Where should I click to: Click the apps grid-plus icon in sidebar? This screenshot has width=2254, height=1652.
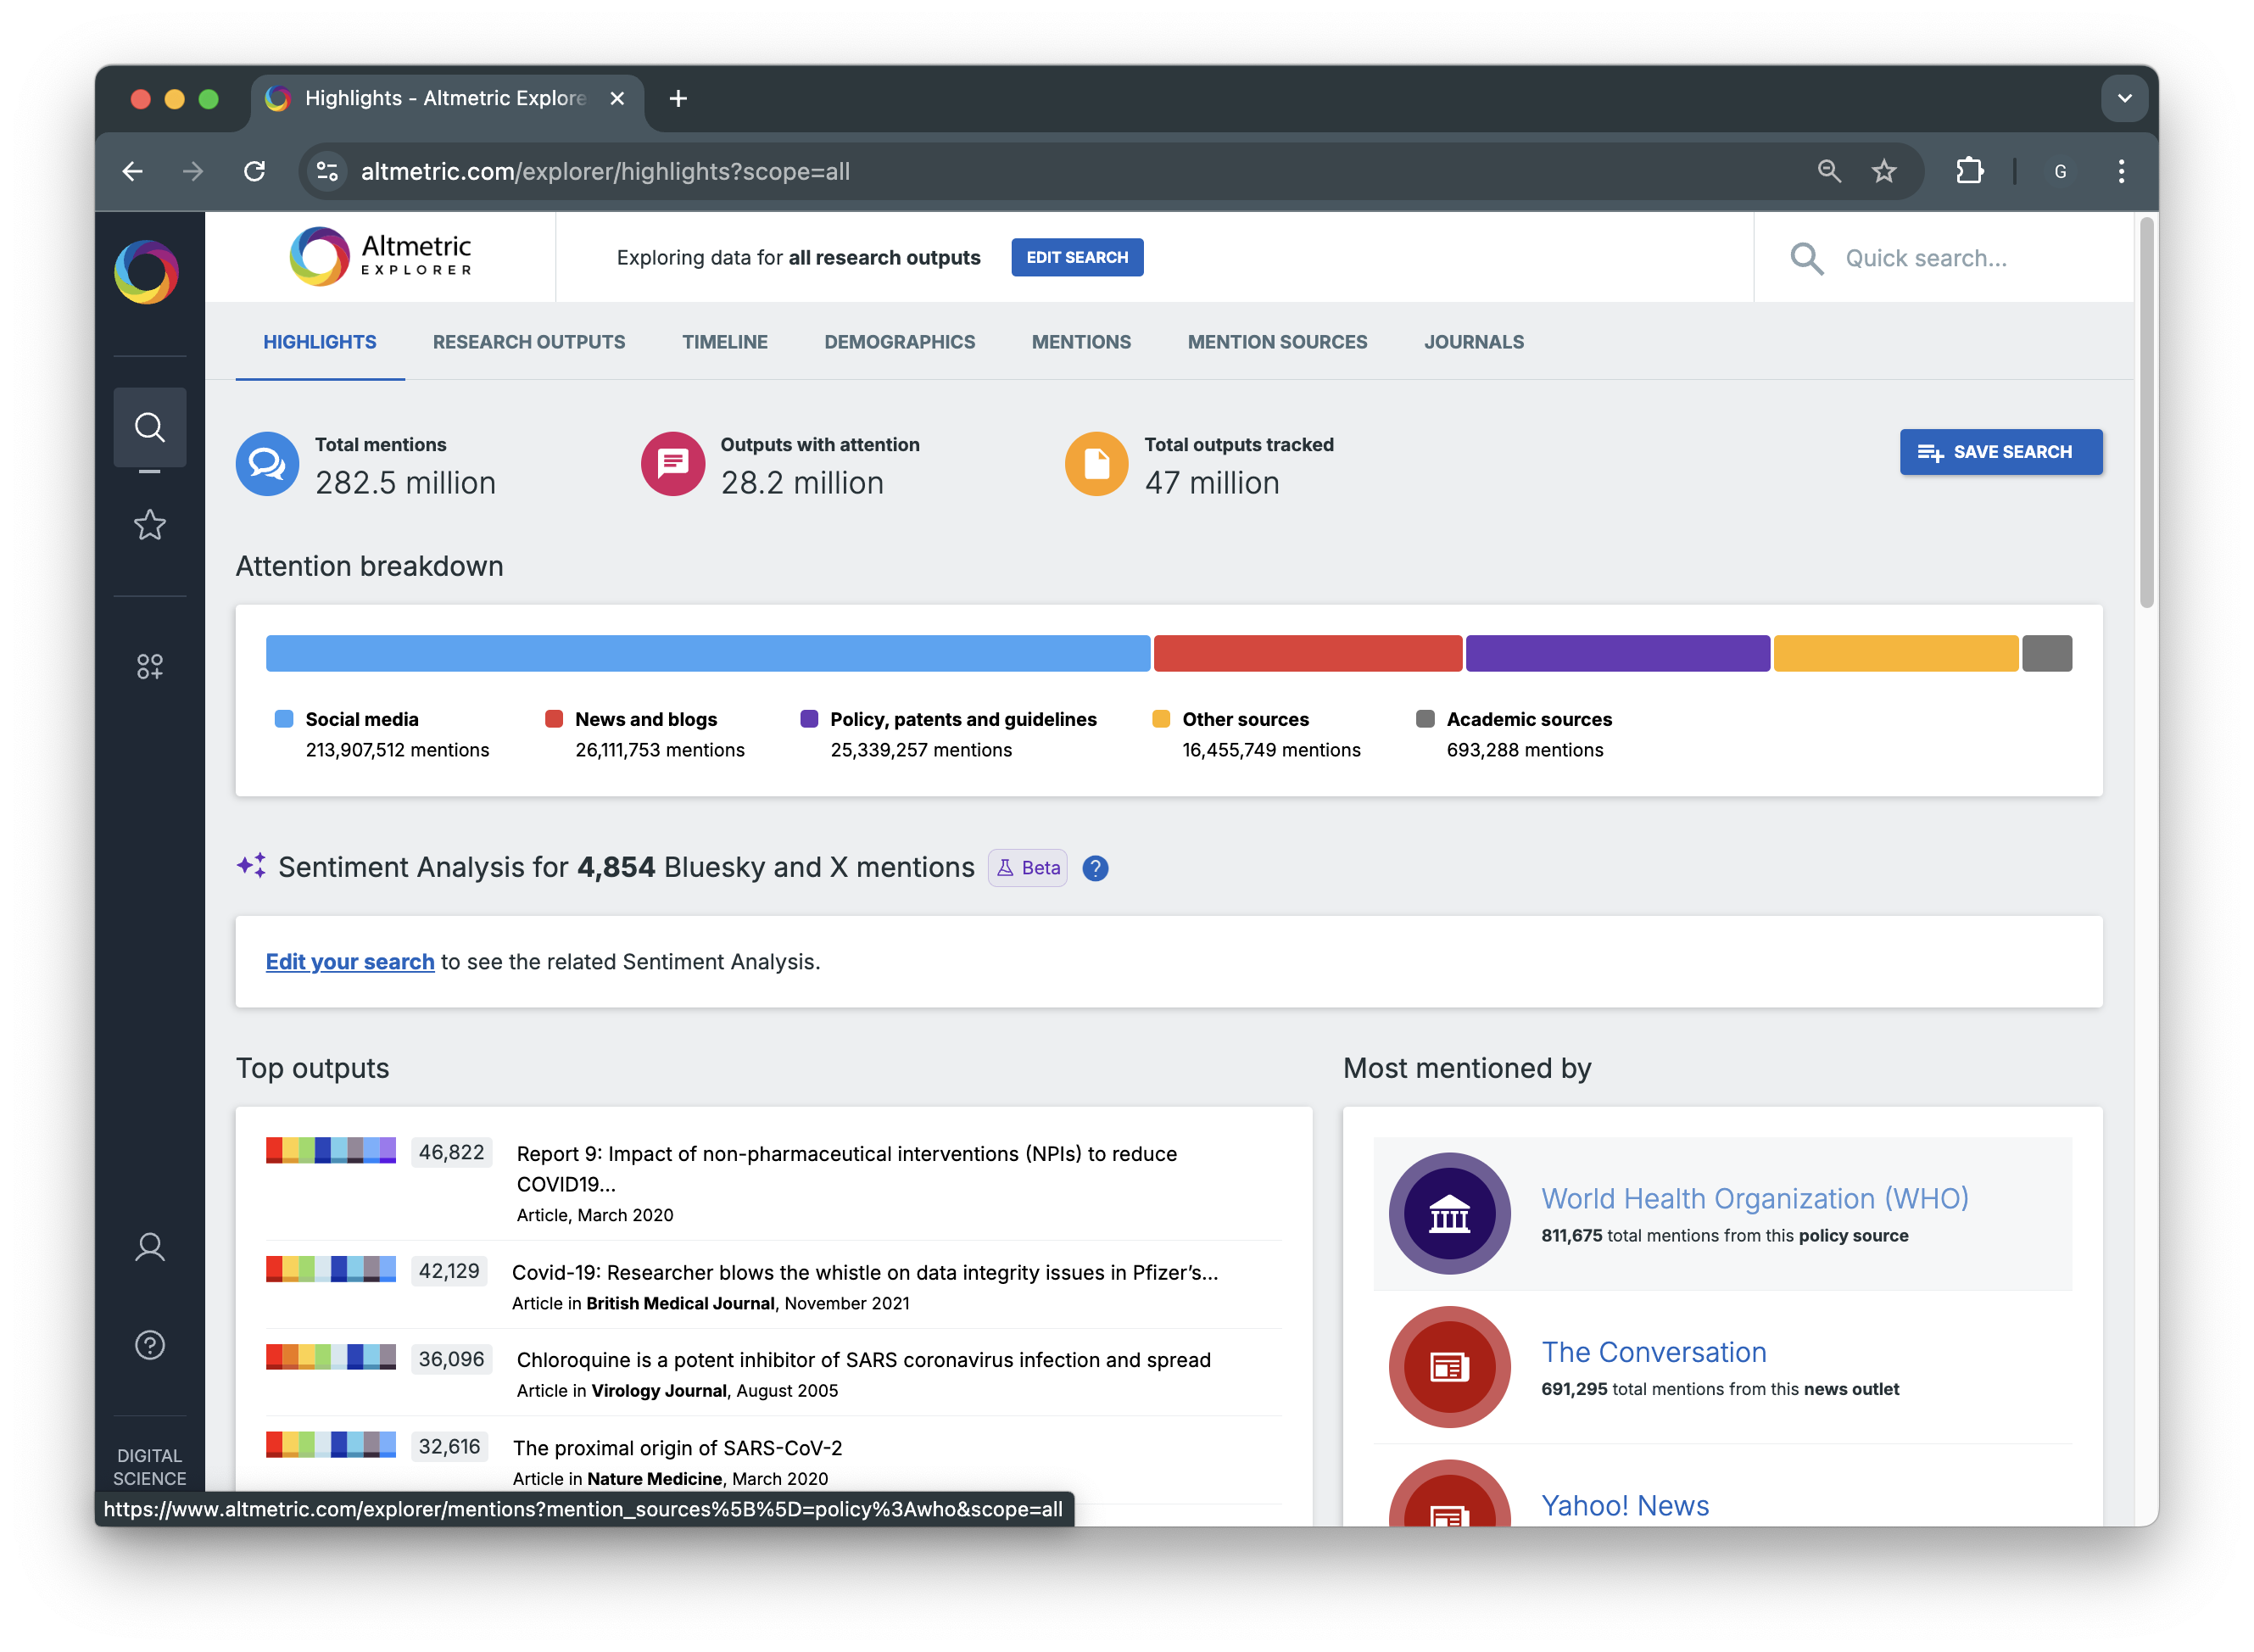point(149,666)
